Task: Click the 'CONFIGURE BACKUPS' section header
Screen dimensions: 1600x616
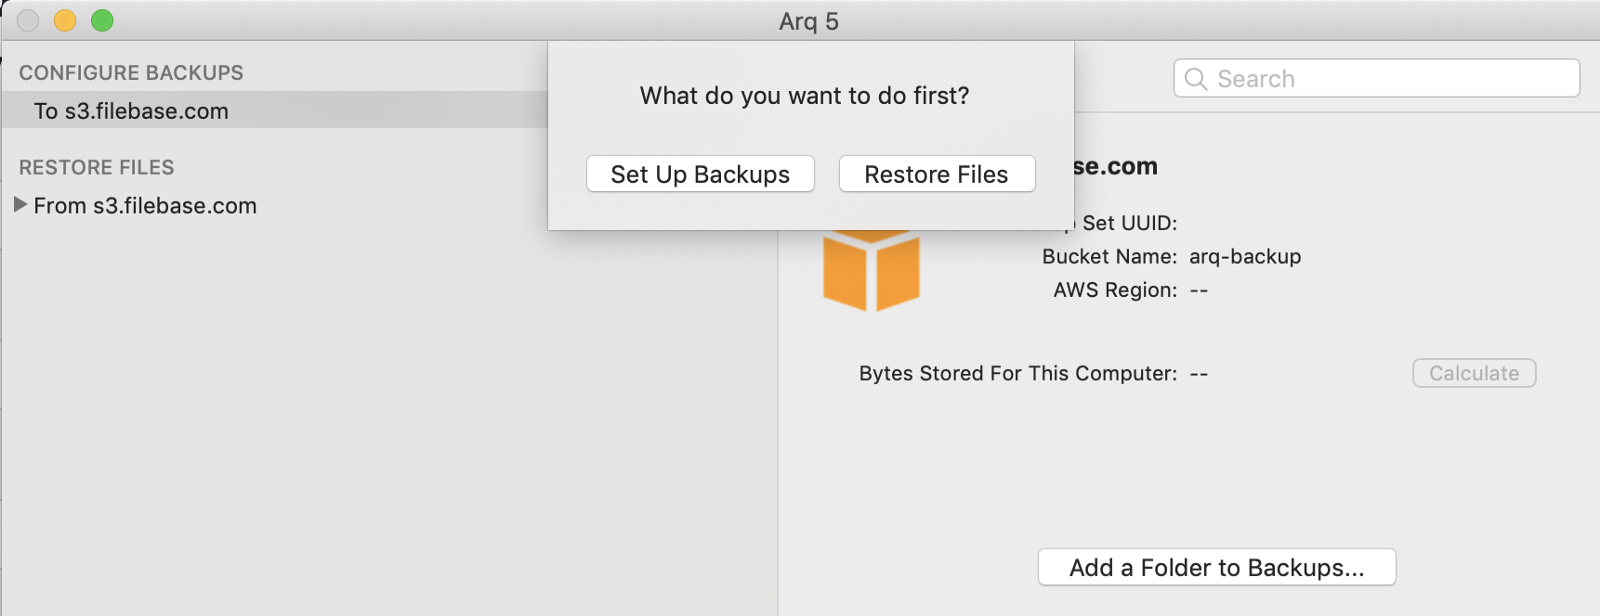Action: (x=131, y=73)
